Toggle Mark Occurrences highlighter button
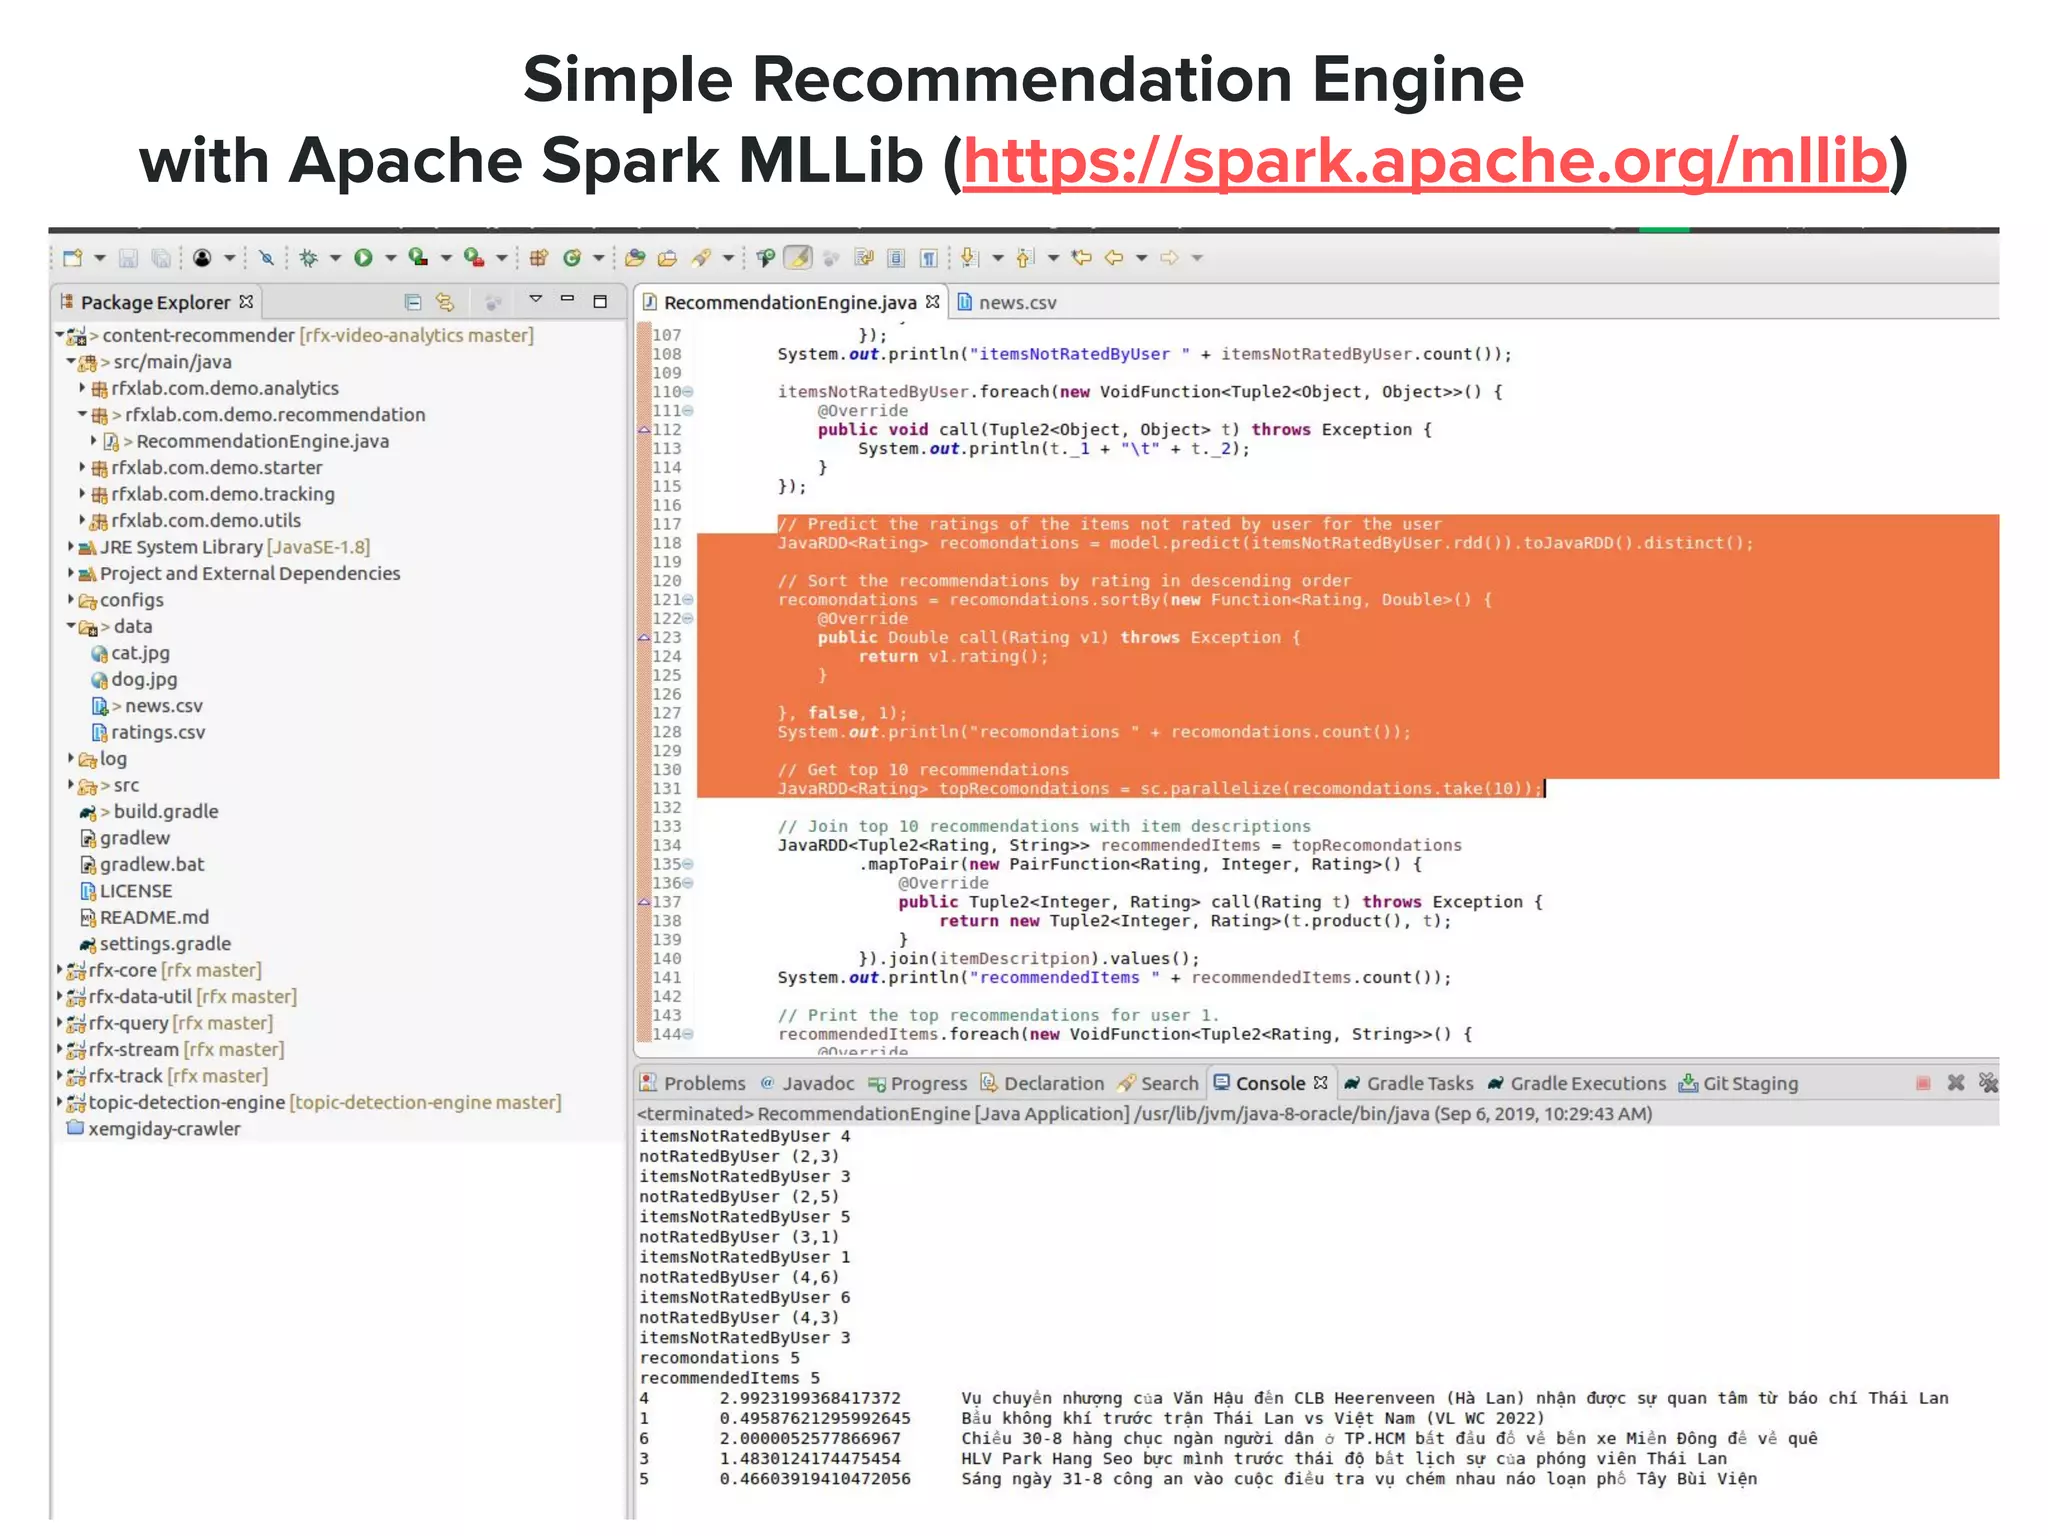This screenshot has height=1536, width=2048. tap(798, 258)
